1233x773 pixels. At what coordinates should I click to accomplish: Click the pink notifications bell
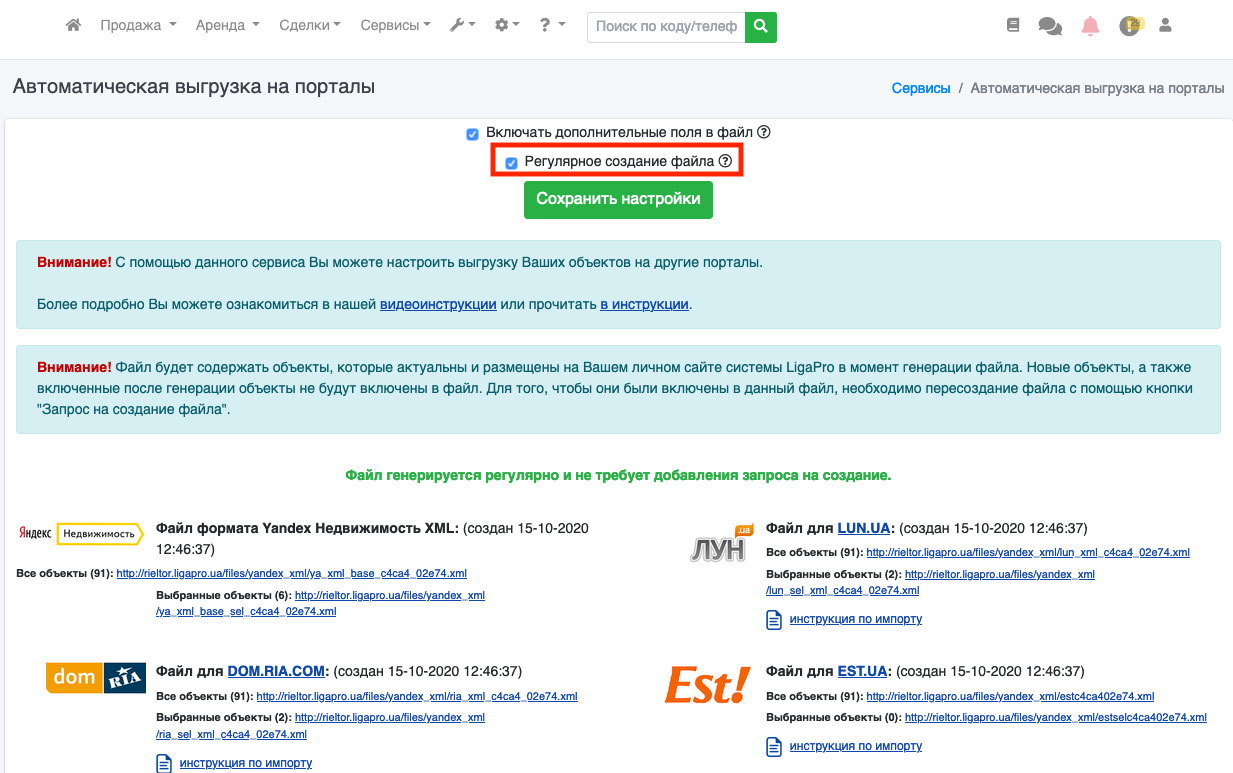click(1090, 27)
